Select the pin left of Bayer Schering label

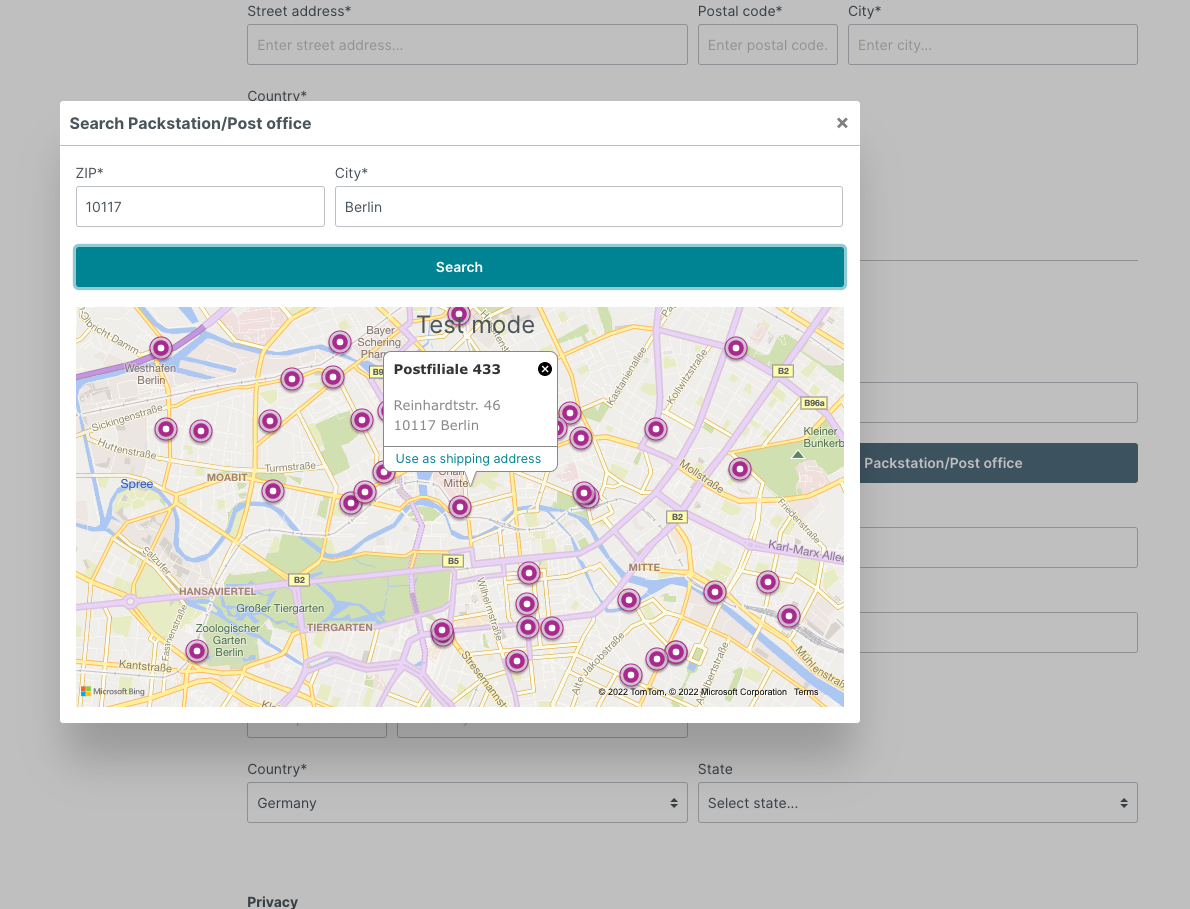click(340, 342)
